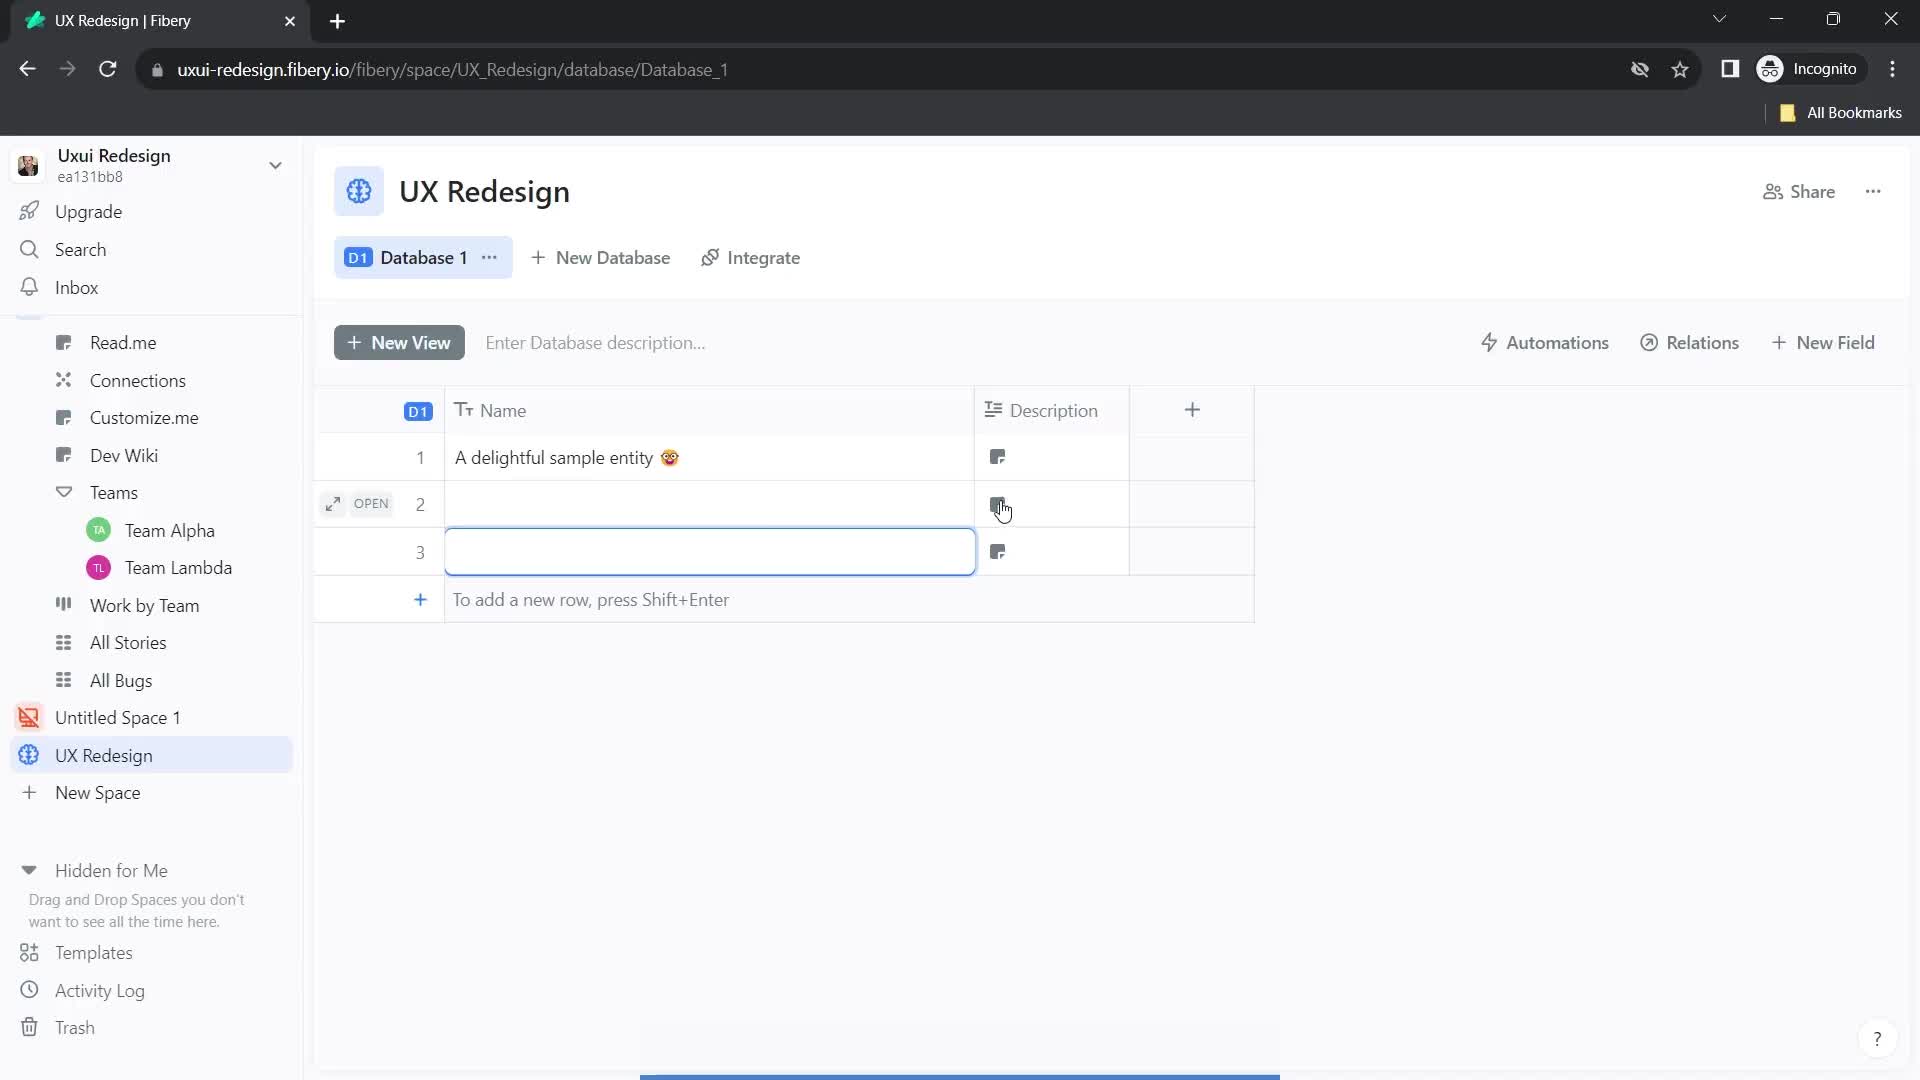Select UX Redesign in sidebar
The image size is (1920, 1080).
(104, 756)
